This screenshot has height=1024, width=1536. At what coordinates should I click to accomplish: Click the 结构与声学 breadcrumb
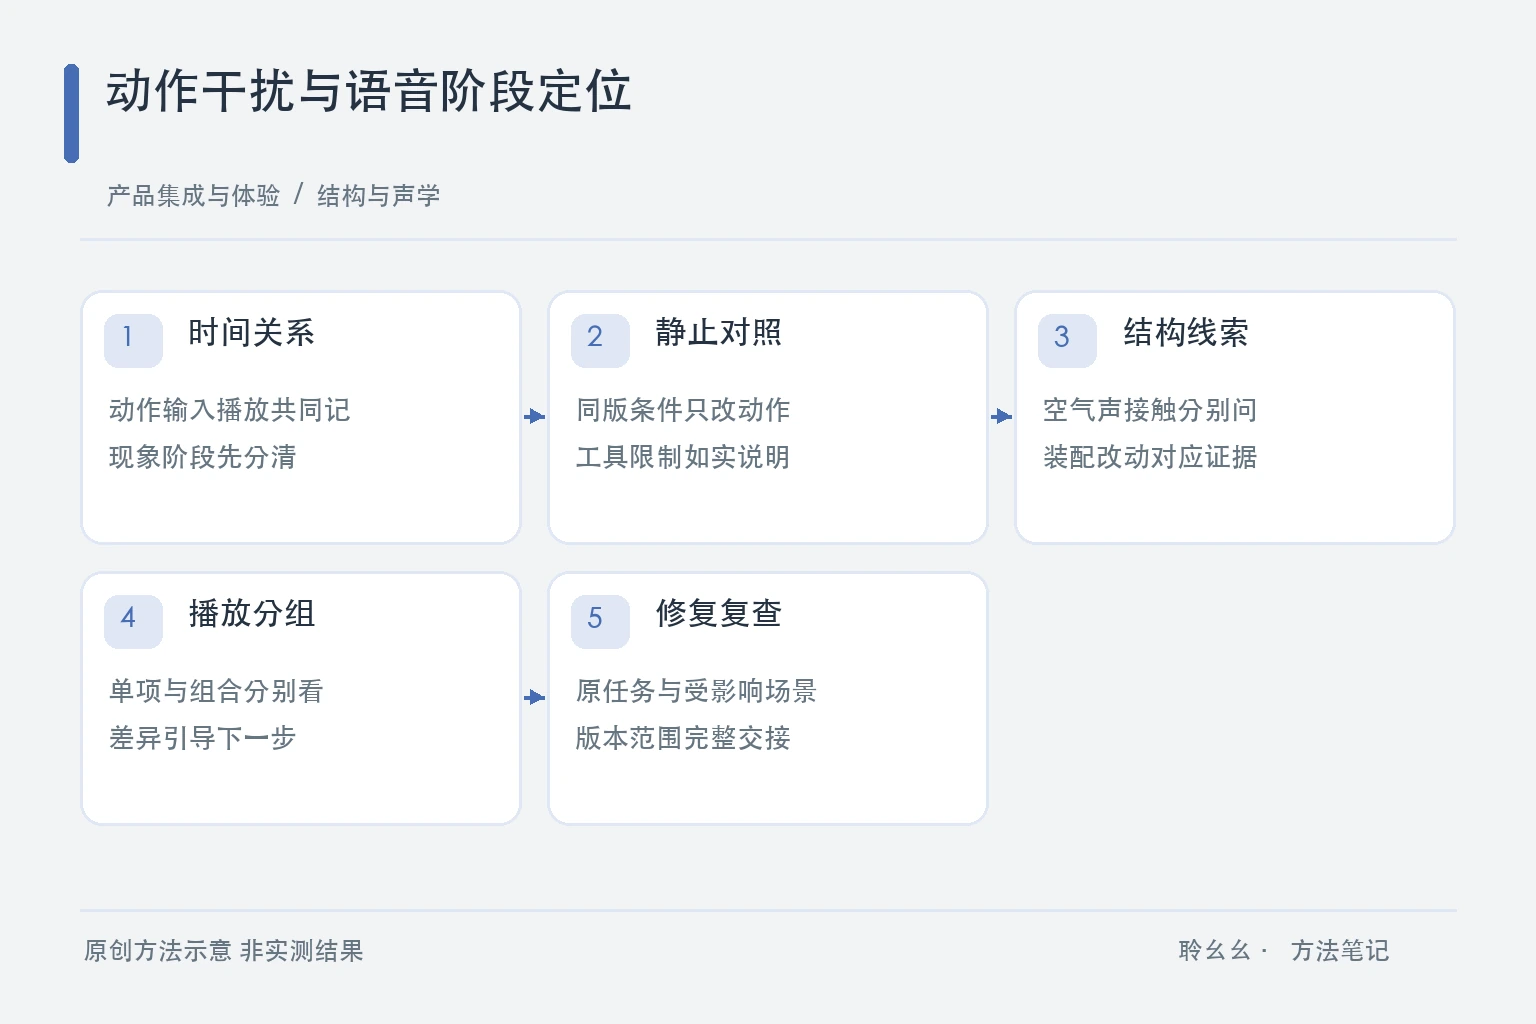tap(378, 196)
